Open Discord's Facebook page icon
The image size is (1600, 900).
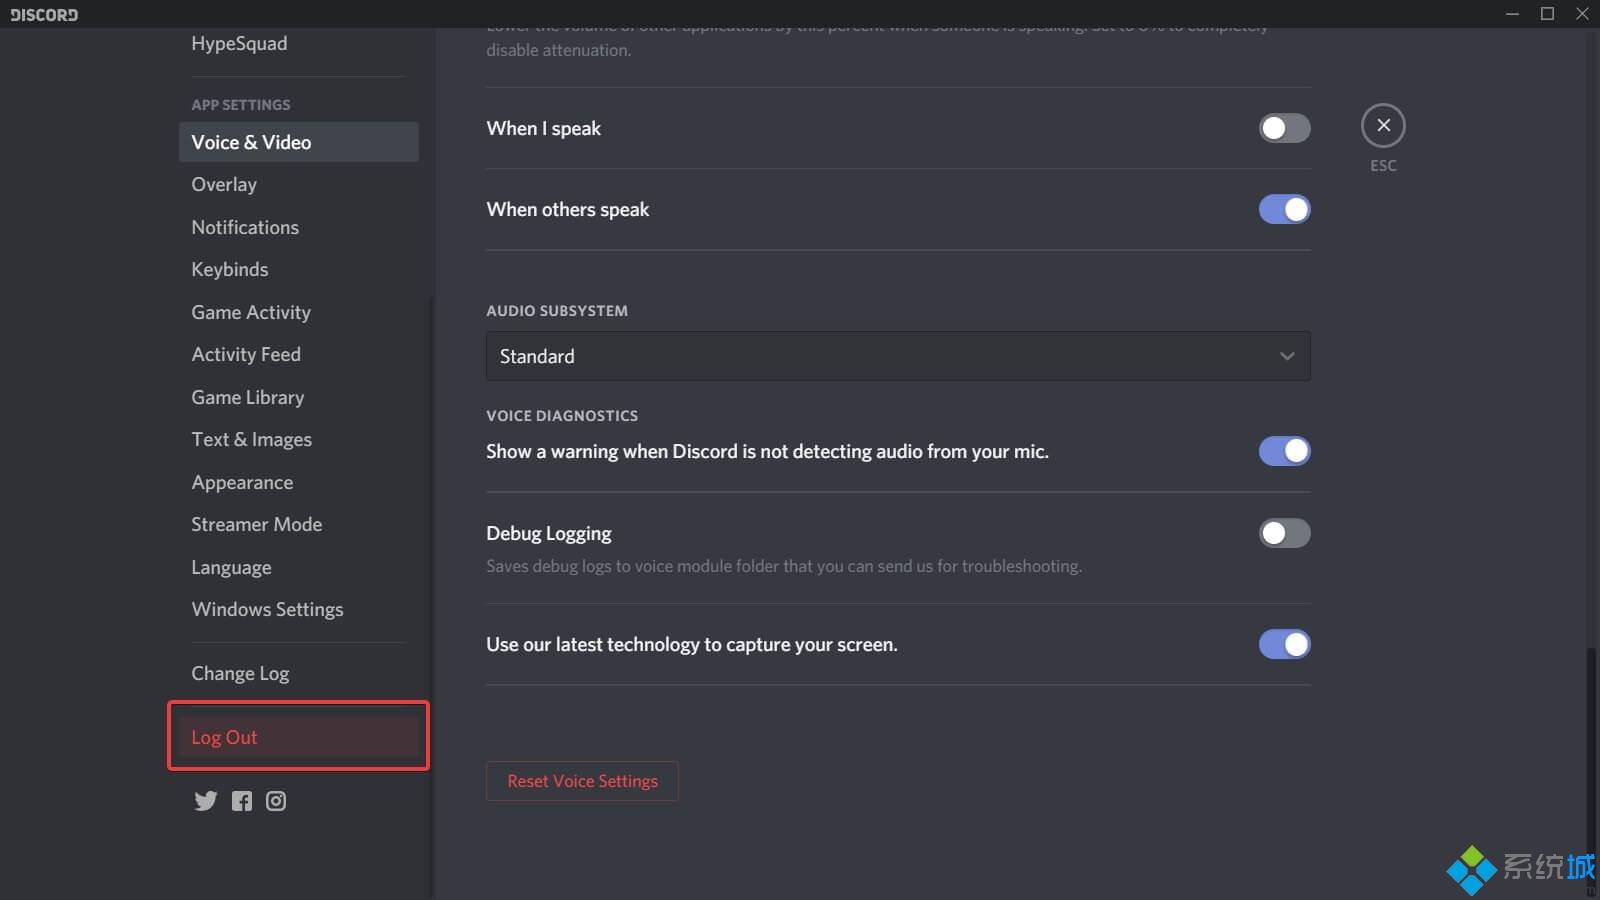pos(242,801)
